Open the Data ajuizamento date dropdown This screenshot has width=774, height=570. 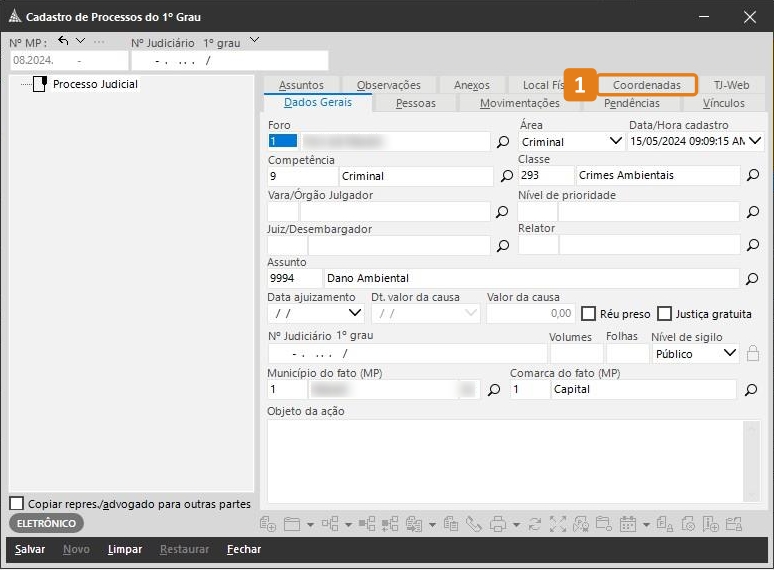point(355,313)
